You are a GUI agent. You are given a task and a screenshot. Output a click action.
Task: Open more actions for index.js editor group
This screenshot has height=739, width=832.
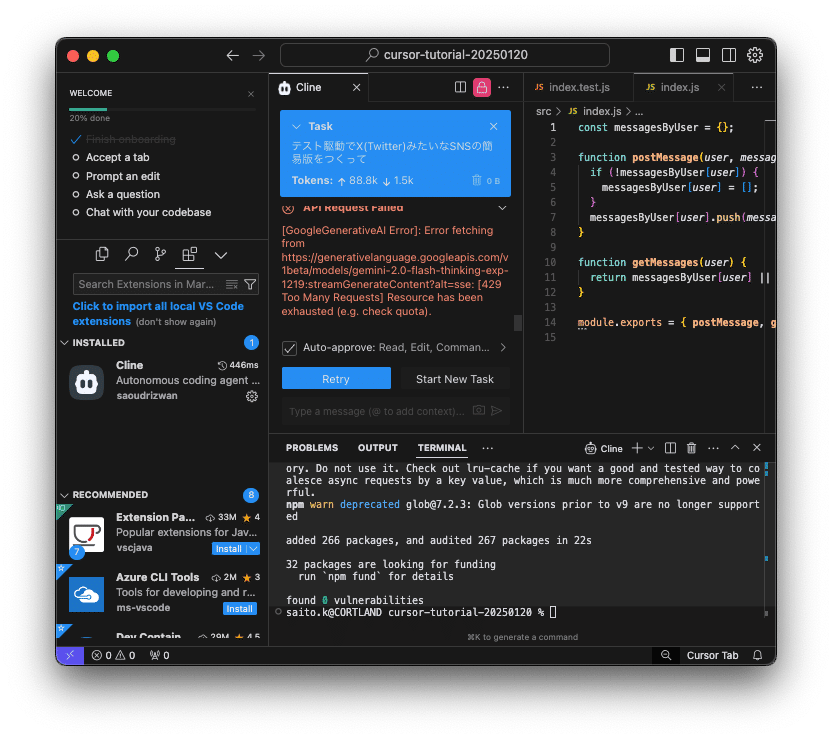[x=757, y=88]
